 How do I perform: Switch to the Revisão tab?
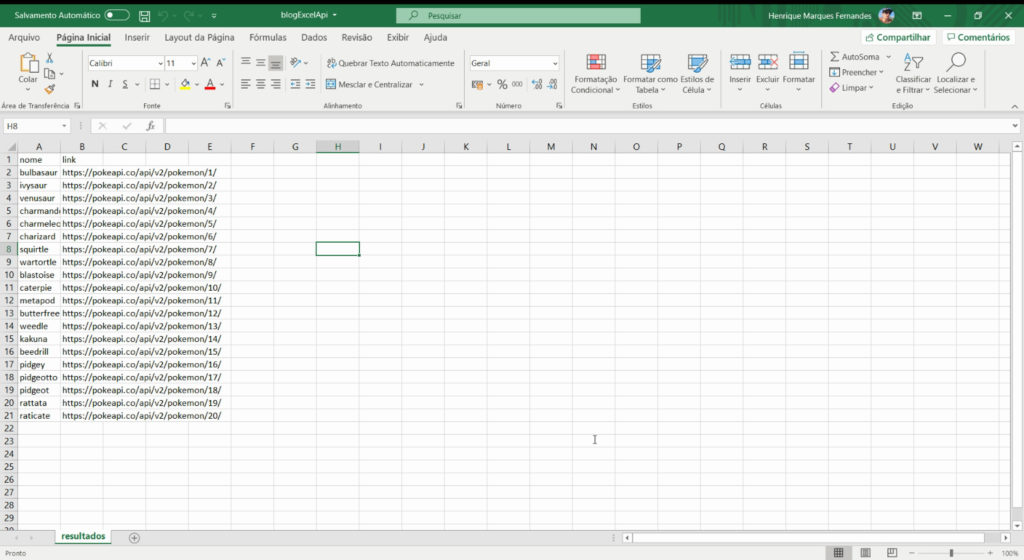[x=357, y=37]
